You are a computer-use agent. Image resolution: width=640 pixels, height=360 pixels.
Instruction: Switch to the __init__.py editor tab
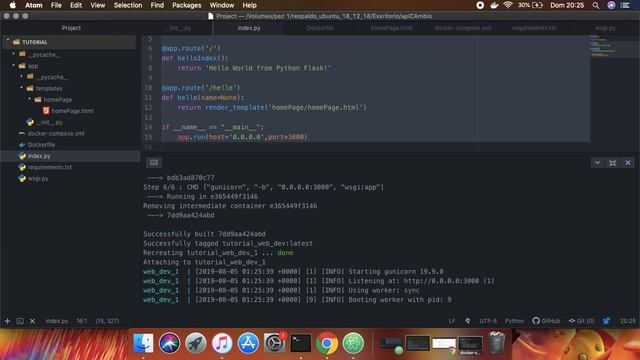coord(178,28)
